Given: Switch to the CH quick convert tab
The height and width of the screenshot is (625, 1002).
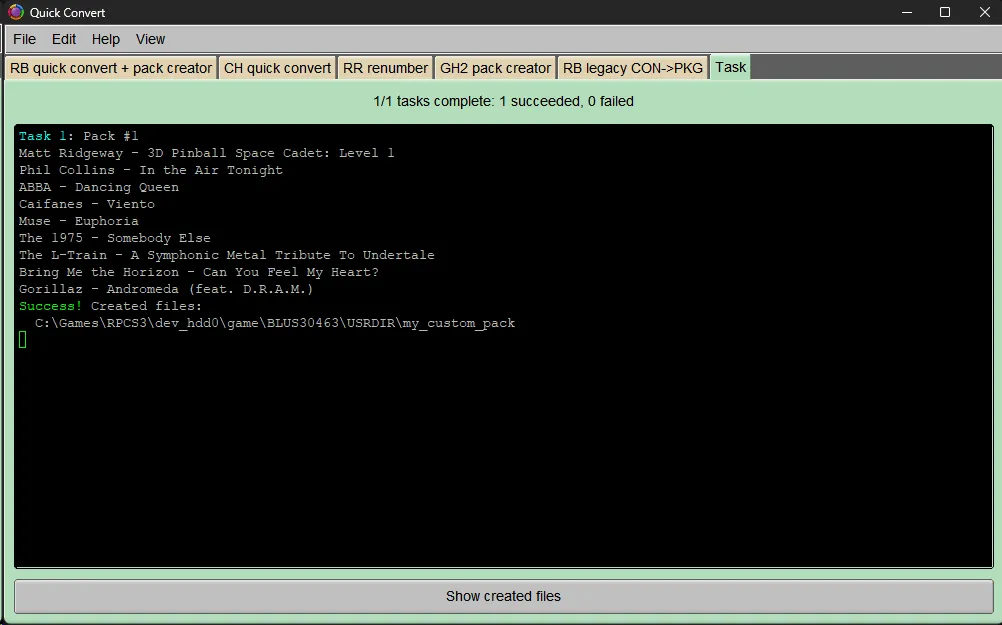Looking at the screenshot, I should (x=275, y=67).
